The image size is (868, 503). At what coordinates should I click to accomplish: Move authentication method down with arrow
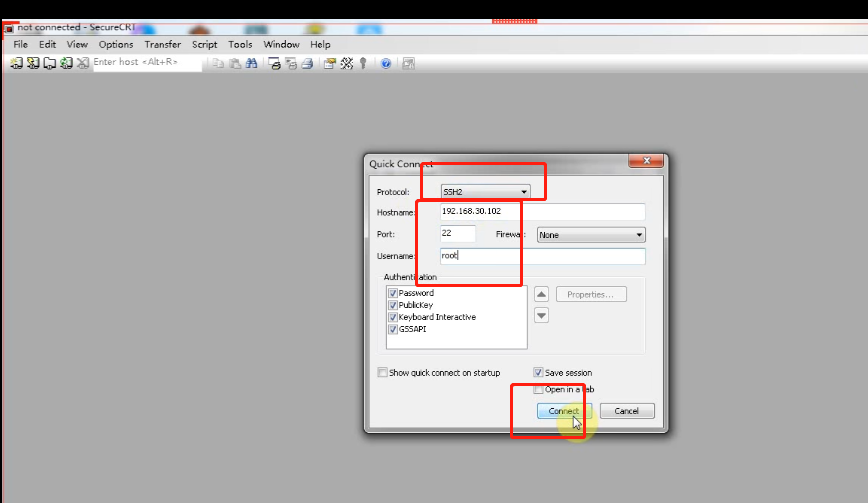coord(541,315)
